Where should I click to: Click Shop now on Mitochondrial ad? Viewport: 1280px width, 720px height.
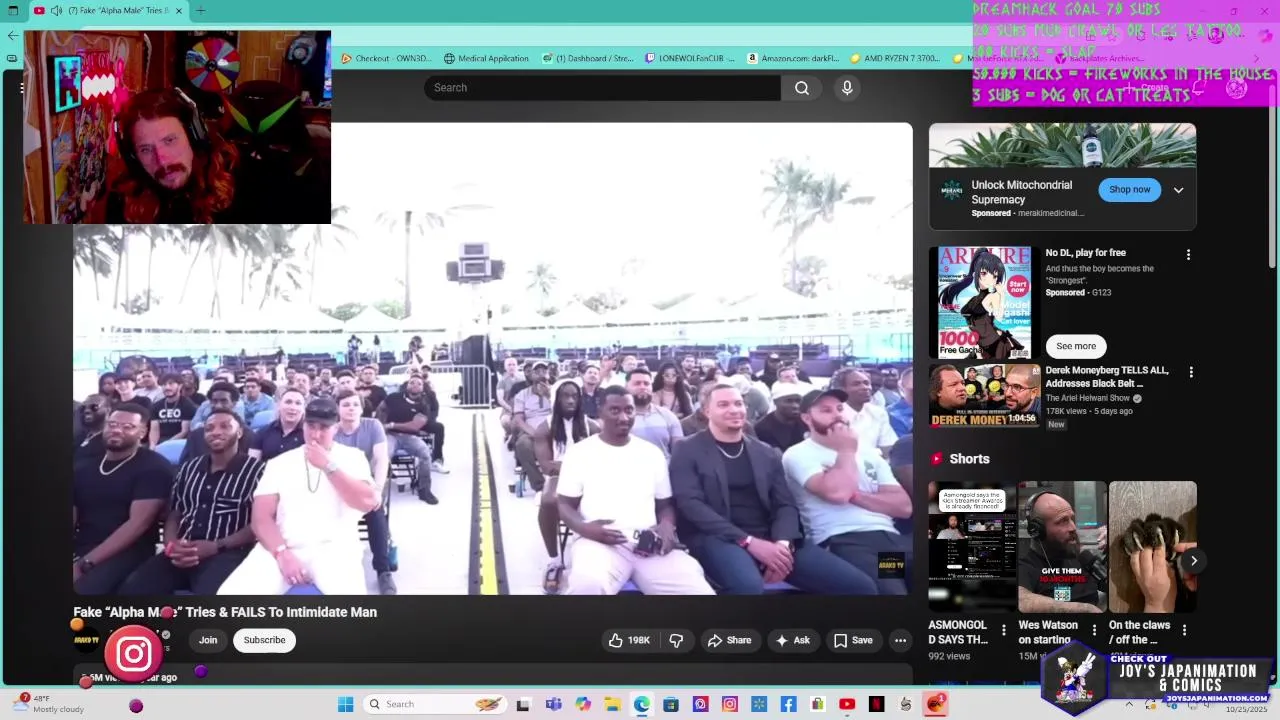(x=1129, y=189)
